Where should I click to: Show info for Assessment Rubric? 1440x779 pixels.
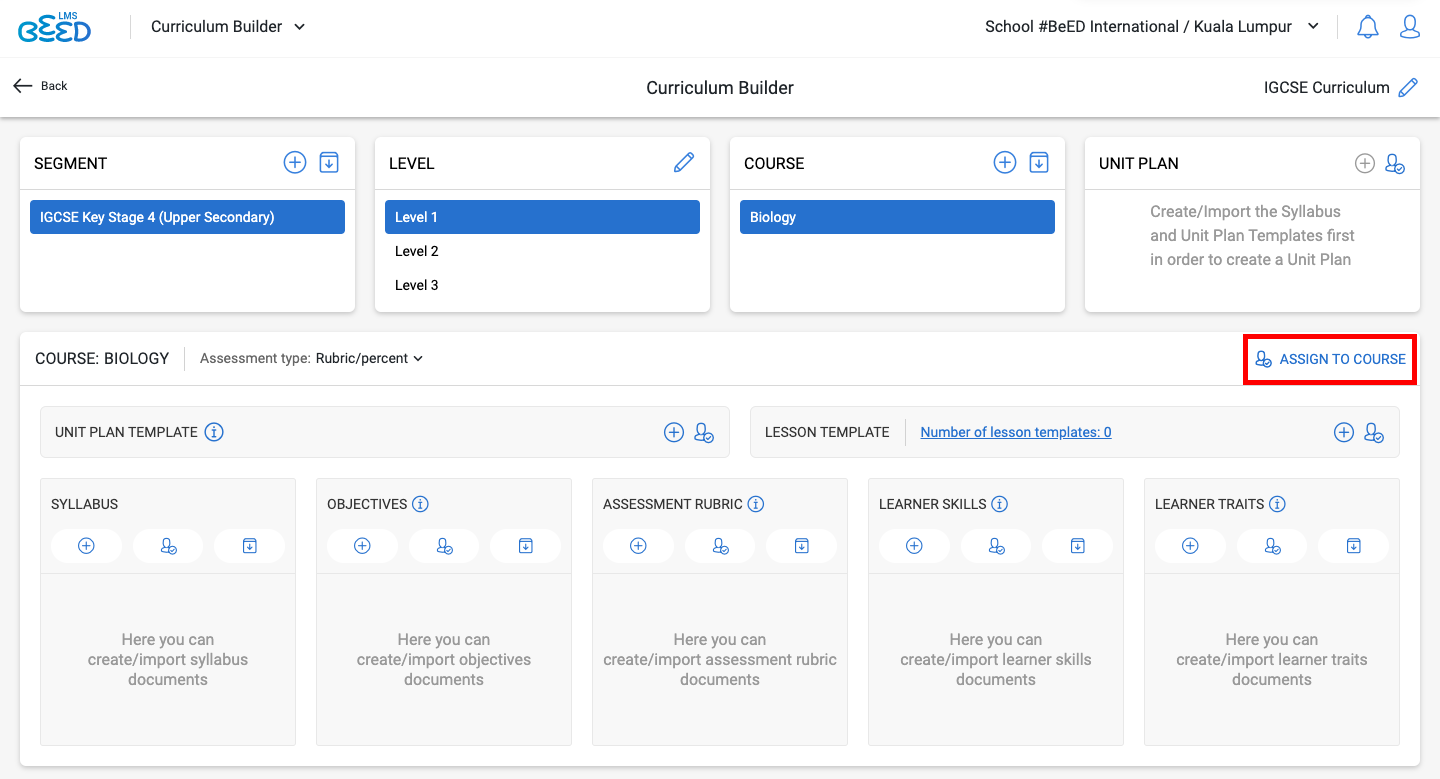pos(756,504)
